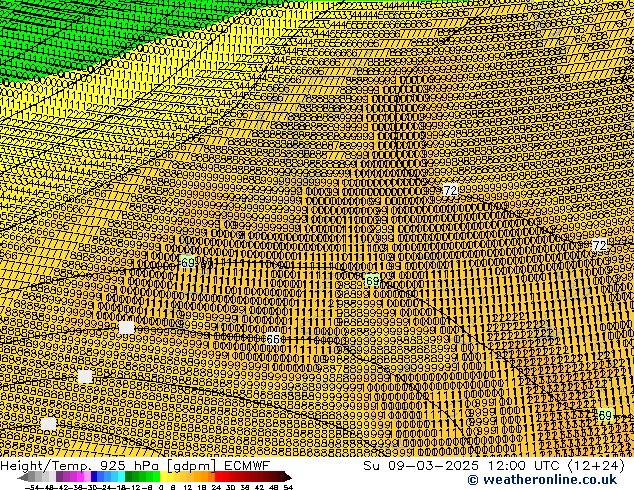The image size is (634, 490).
Task: Pick the dark purple swatch above -42
Action: tap(59, 477)
